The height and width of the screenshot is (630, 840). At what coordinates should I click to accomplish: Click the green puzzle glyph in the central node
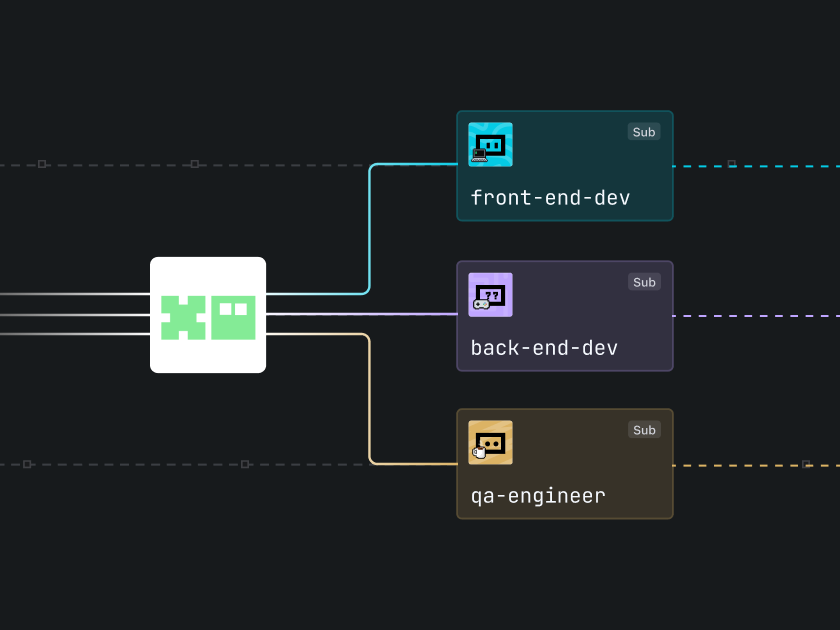point(183,316)
